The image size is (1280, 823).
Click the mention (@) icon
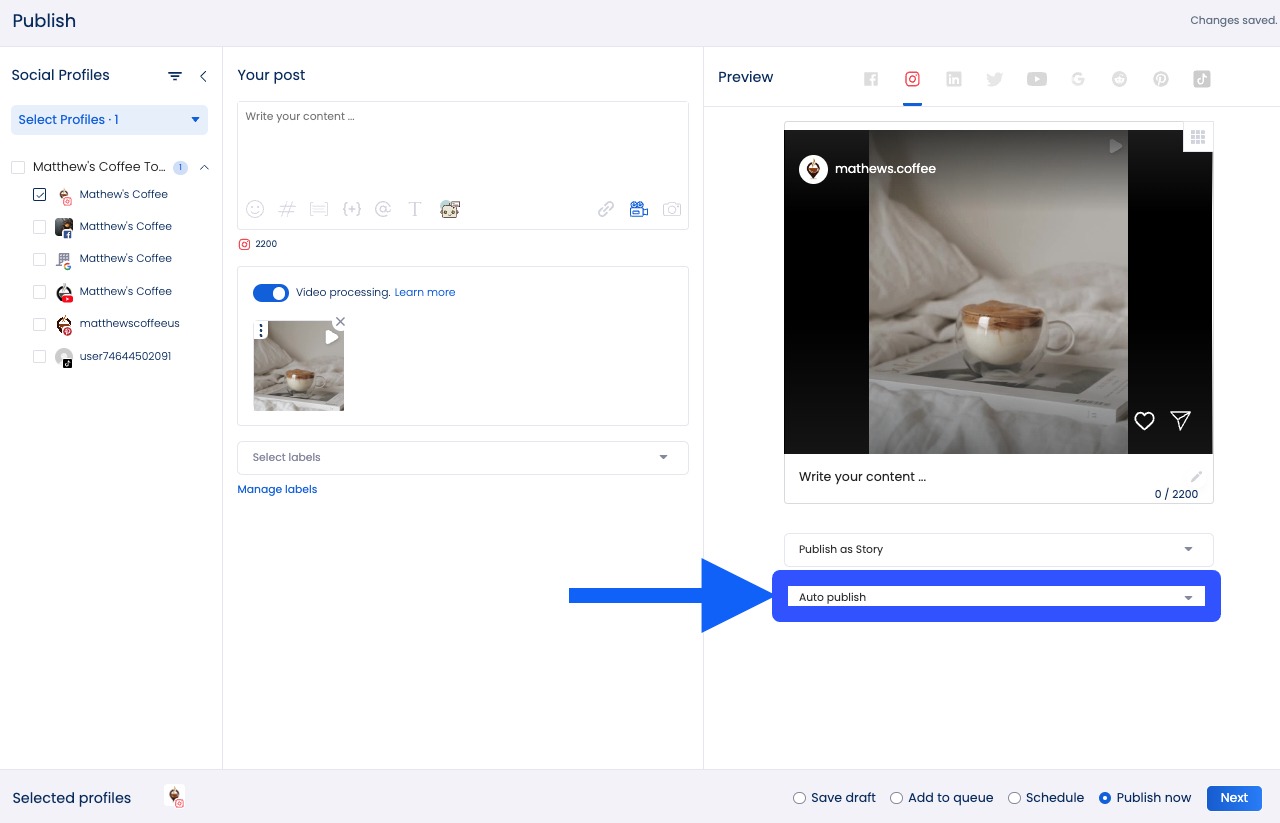coord(383,209)
